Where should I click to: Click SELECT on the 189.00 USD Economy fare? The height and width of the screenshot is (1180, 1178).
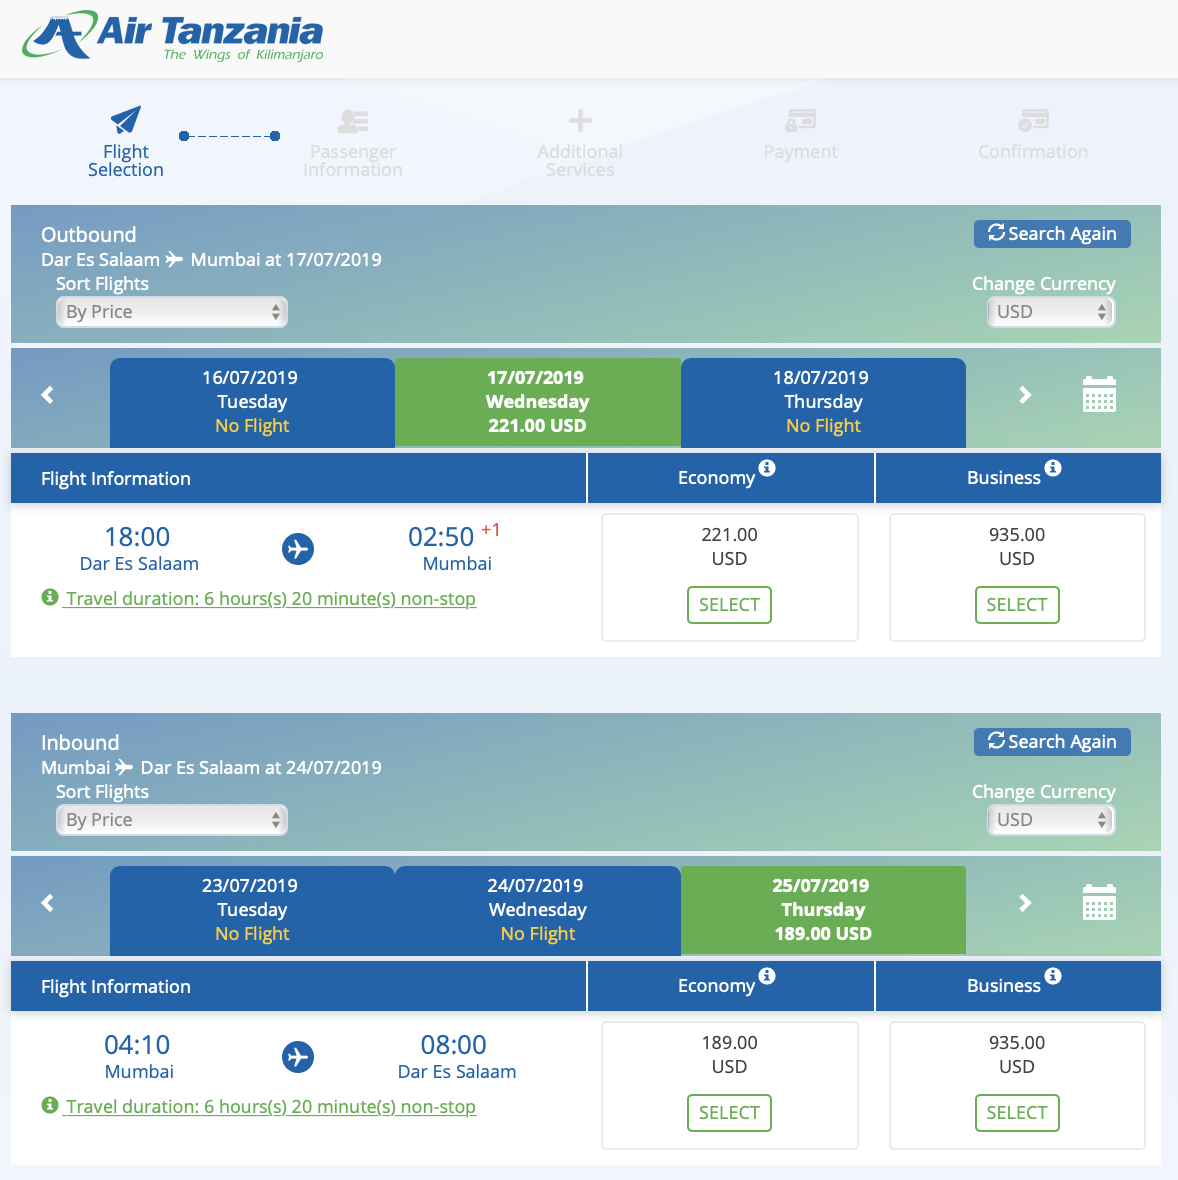pyautogui.click(x=729, y=1112)
